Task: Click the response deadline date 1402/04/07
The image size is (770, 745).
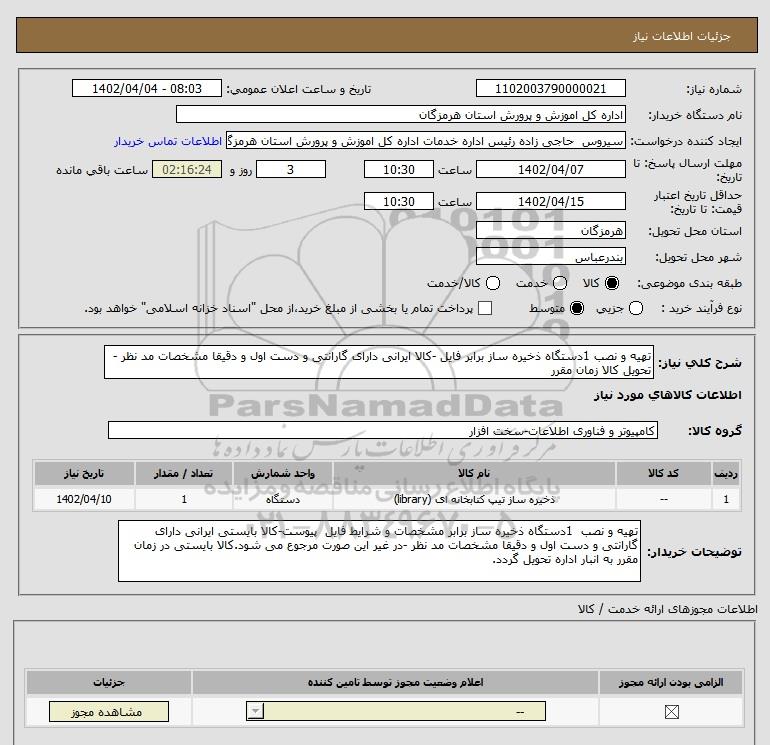Action: [x=550, y=169]
